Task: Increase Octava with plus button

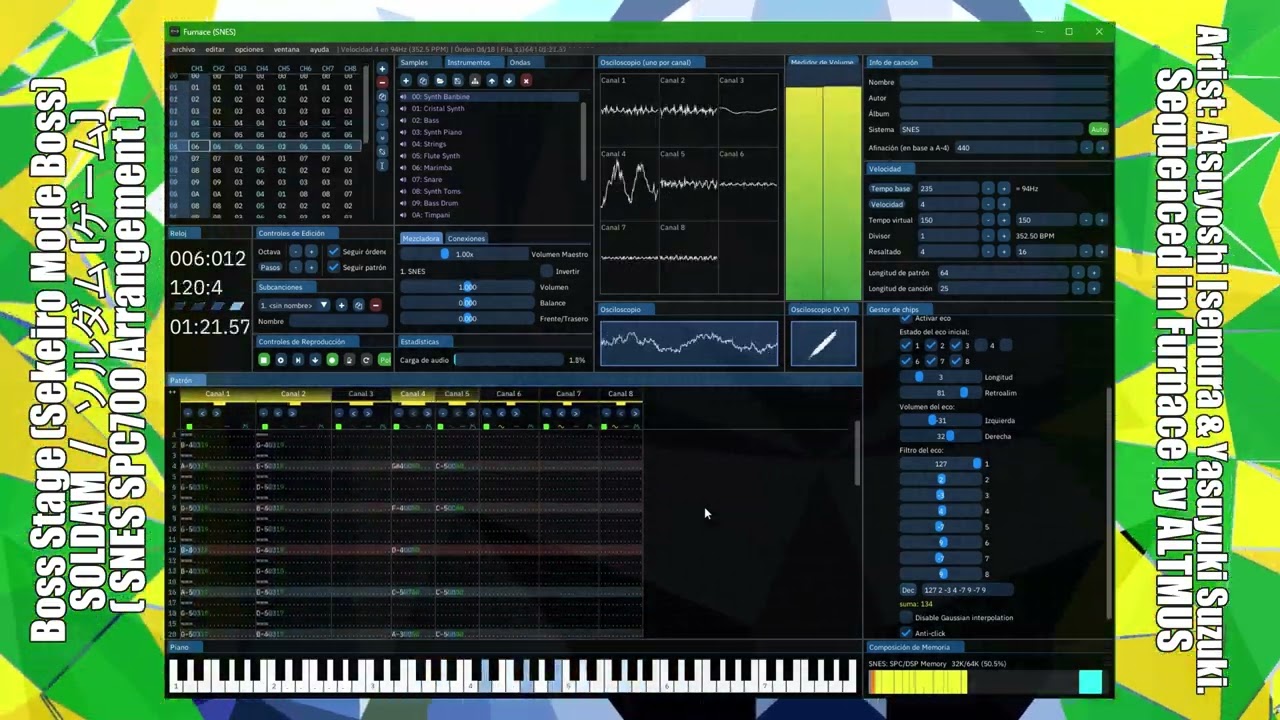Action: click(x=311, y=252)
